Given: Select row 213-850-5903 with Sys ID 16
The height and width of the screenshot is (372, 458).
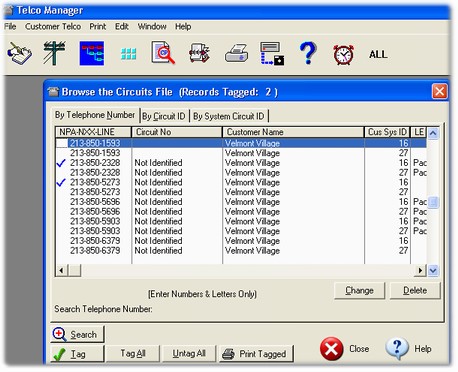Looking at the screenshot, I should 241,221.
